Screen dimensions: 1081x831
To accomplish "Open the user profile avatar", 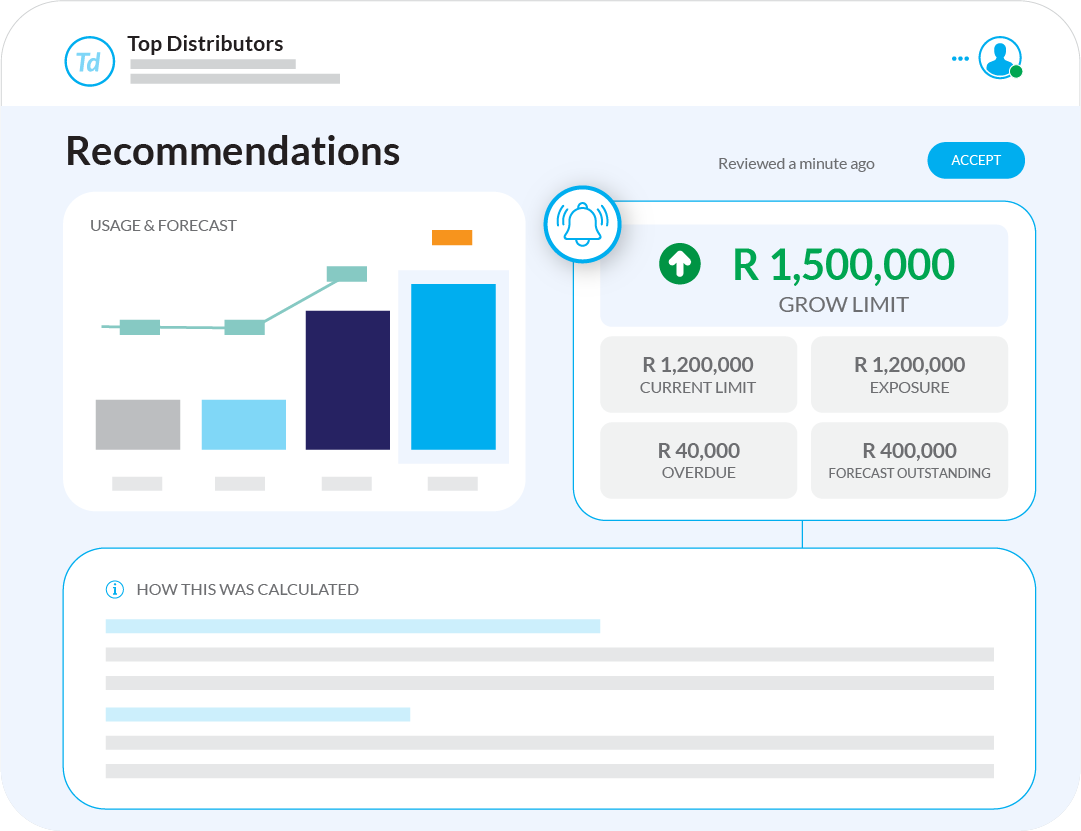I will (x=998, y=57).
